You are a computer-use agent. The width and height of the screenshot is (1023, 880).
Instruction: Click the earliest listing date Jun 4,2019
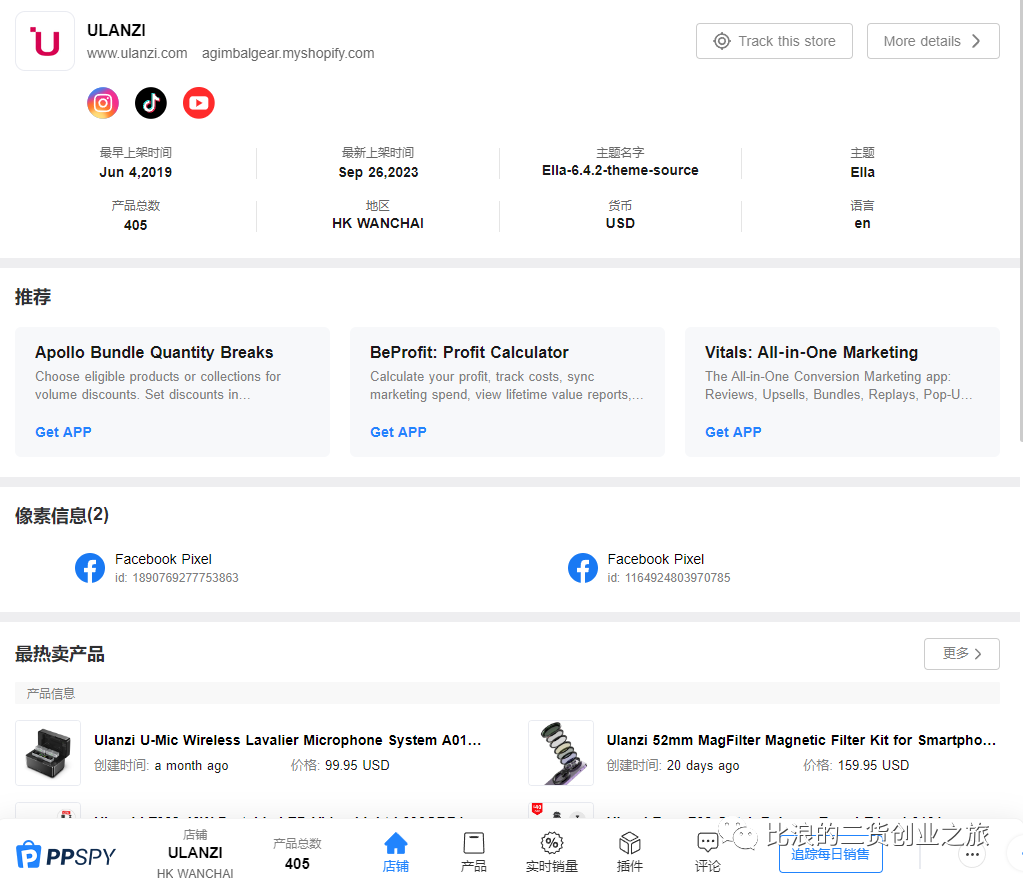pos(136,172)
